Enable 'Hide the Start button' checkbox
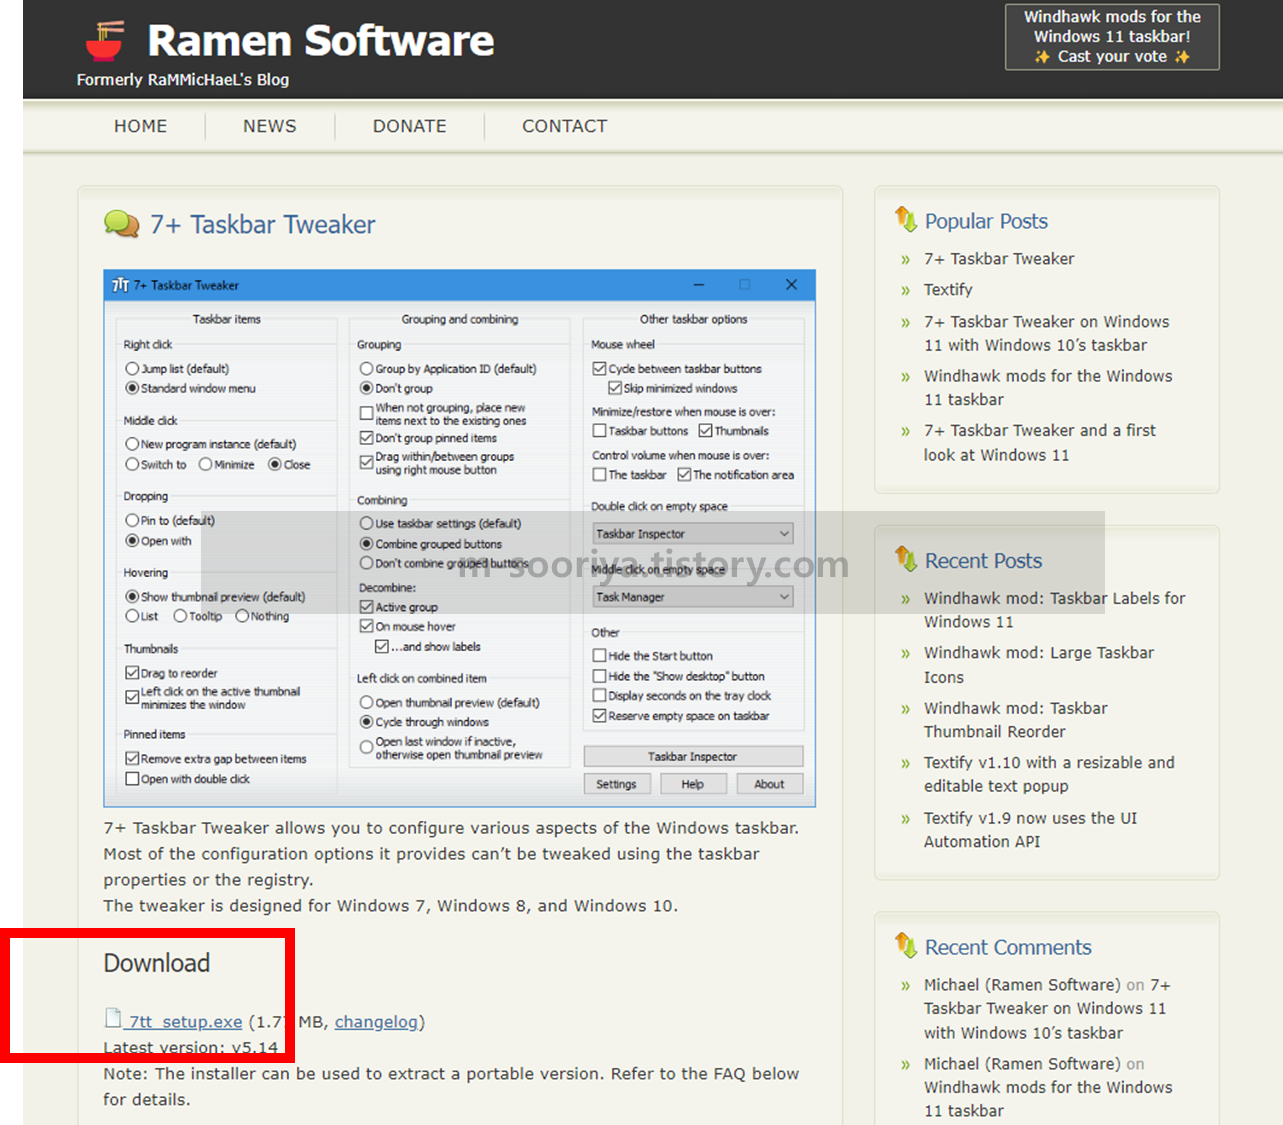Screen dimensions: 1283x1125 click(600, 656)
